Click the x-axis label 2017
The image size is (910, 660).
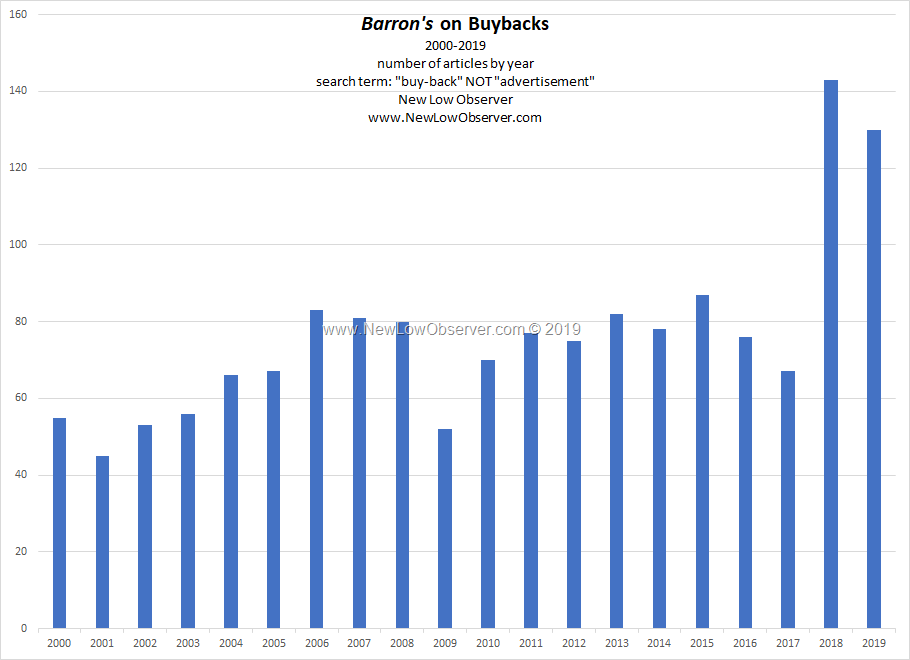788,643
